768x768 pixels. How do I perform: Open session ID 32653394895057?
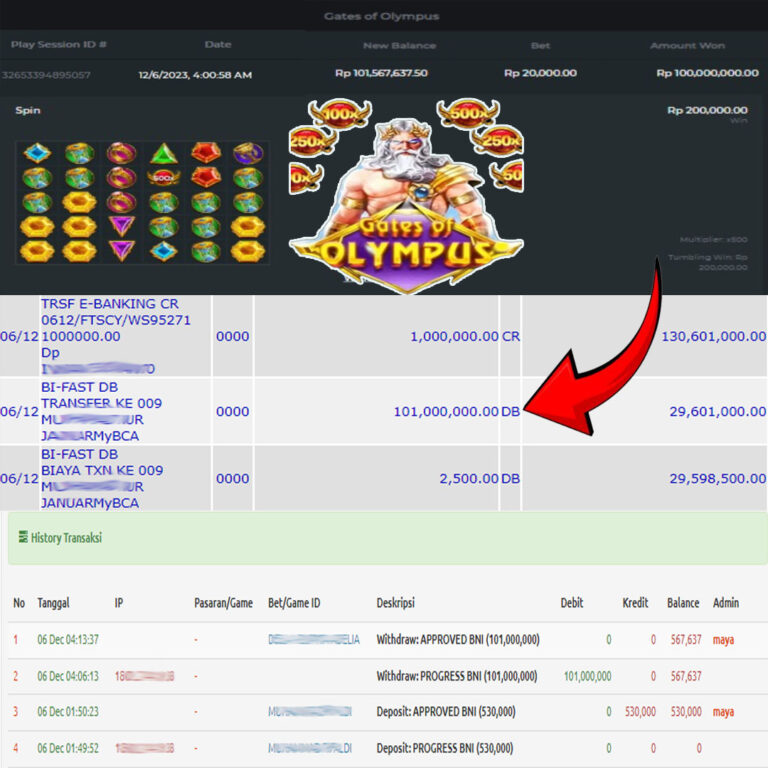[x=46, y=74]
